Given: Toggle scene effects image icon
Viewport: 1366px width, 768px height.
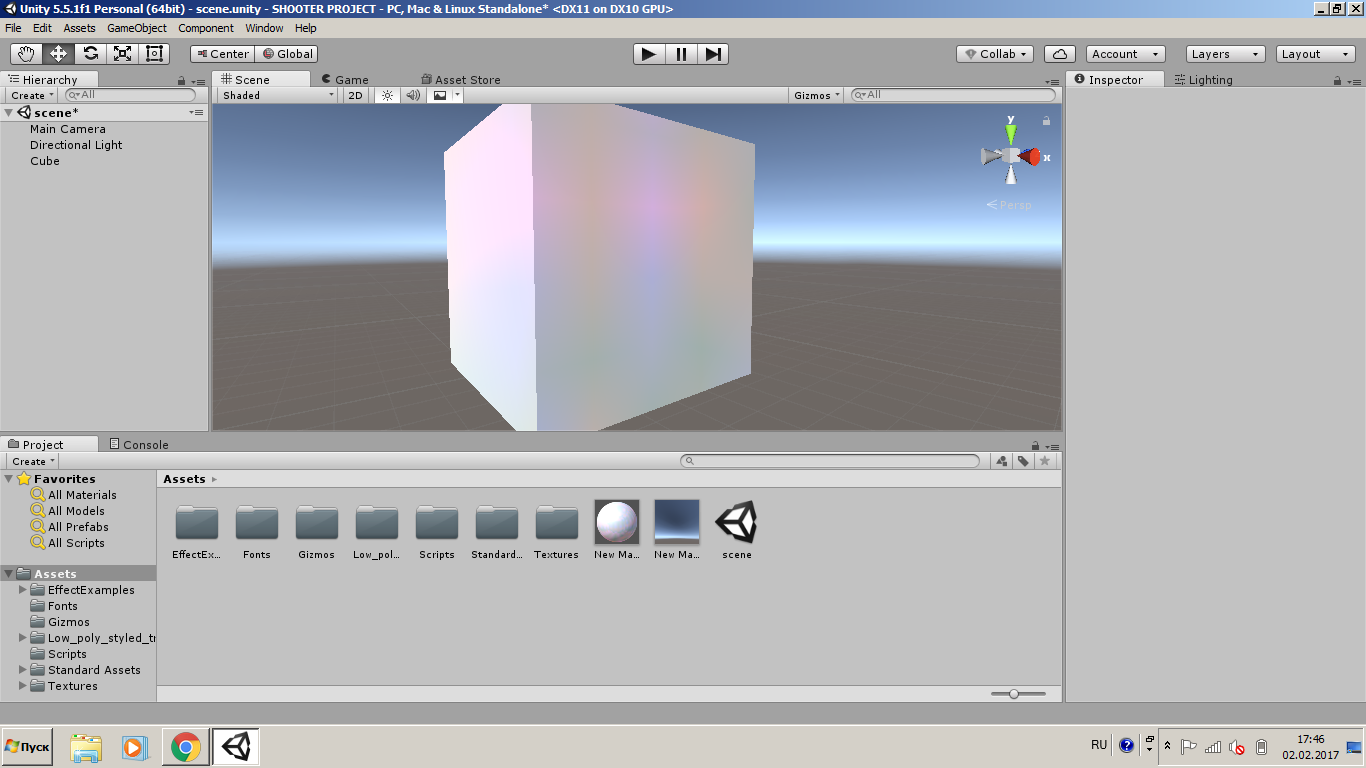Looking at the screenshot, I should click(439, 95).
